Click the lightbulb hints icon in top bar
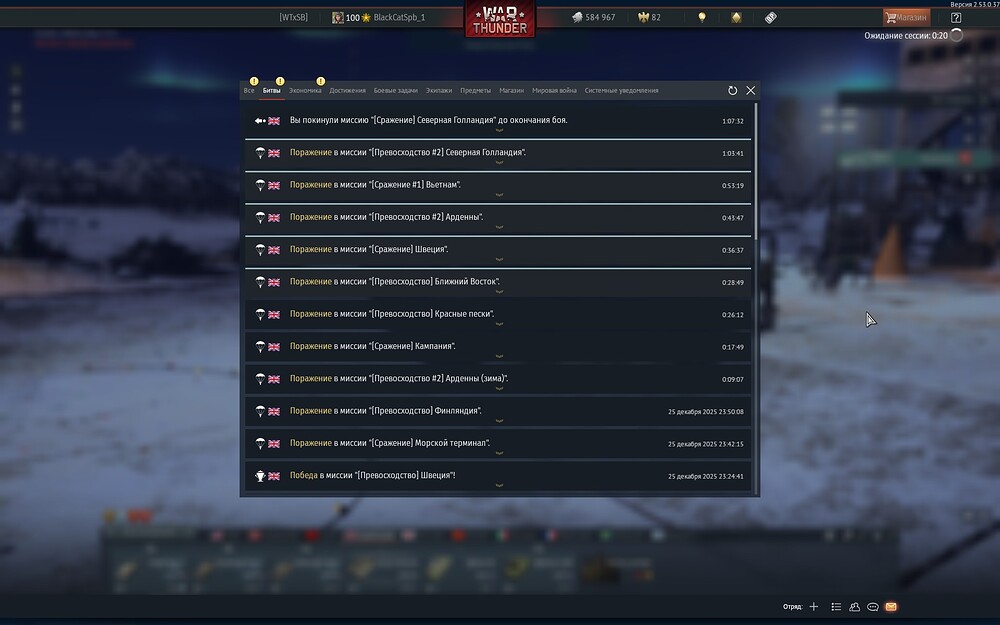 pos(702,17)
